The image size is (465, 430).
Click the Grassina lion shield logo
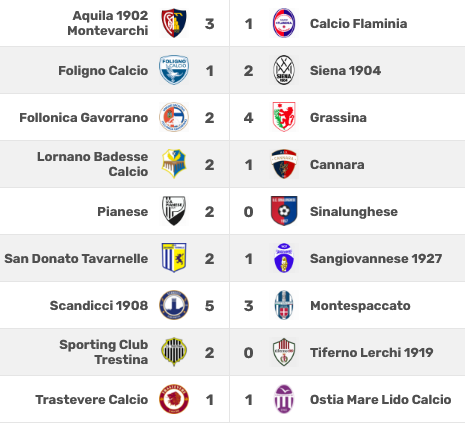pos(284,117)
